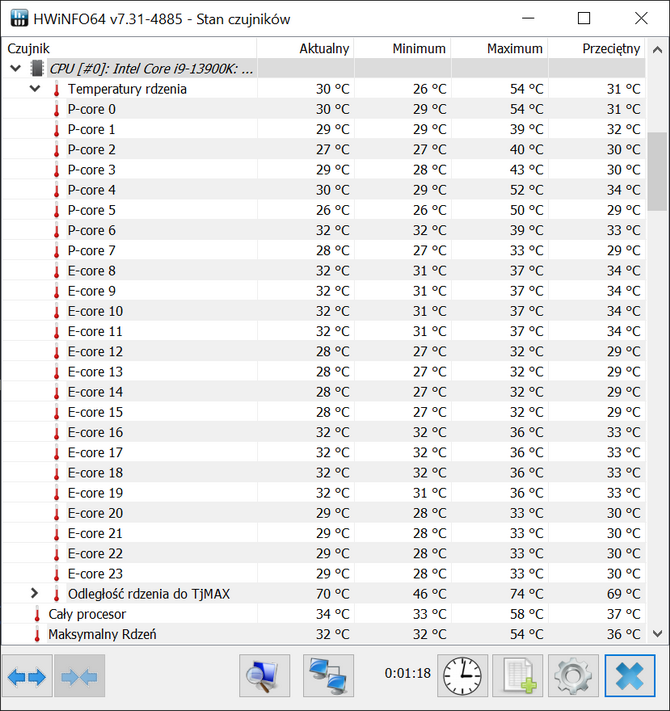Maximize the HWiNFO64 sensor window
The width and height of the screenshot is (670, 711).
point(584,19)
